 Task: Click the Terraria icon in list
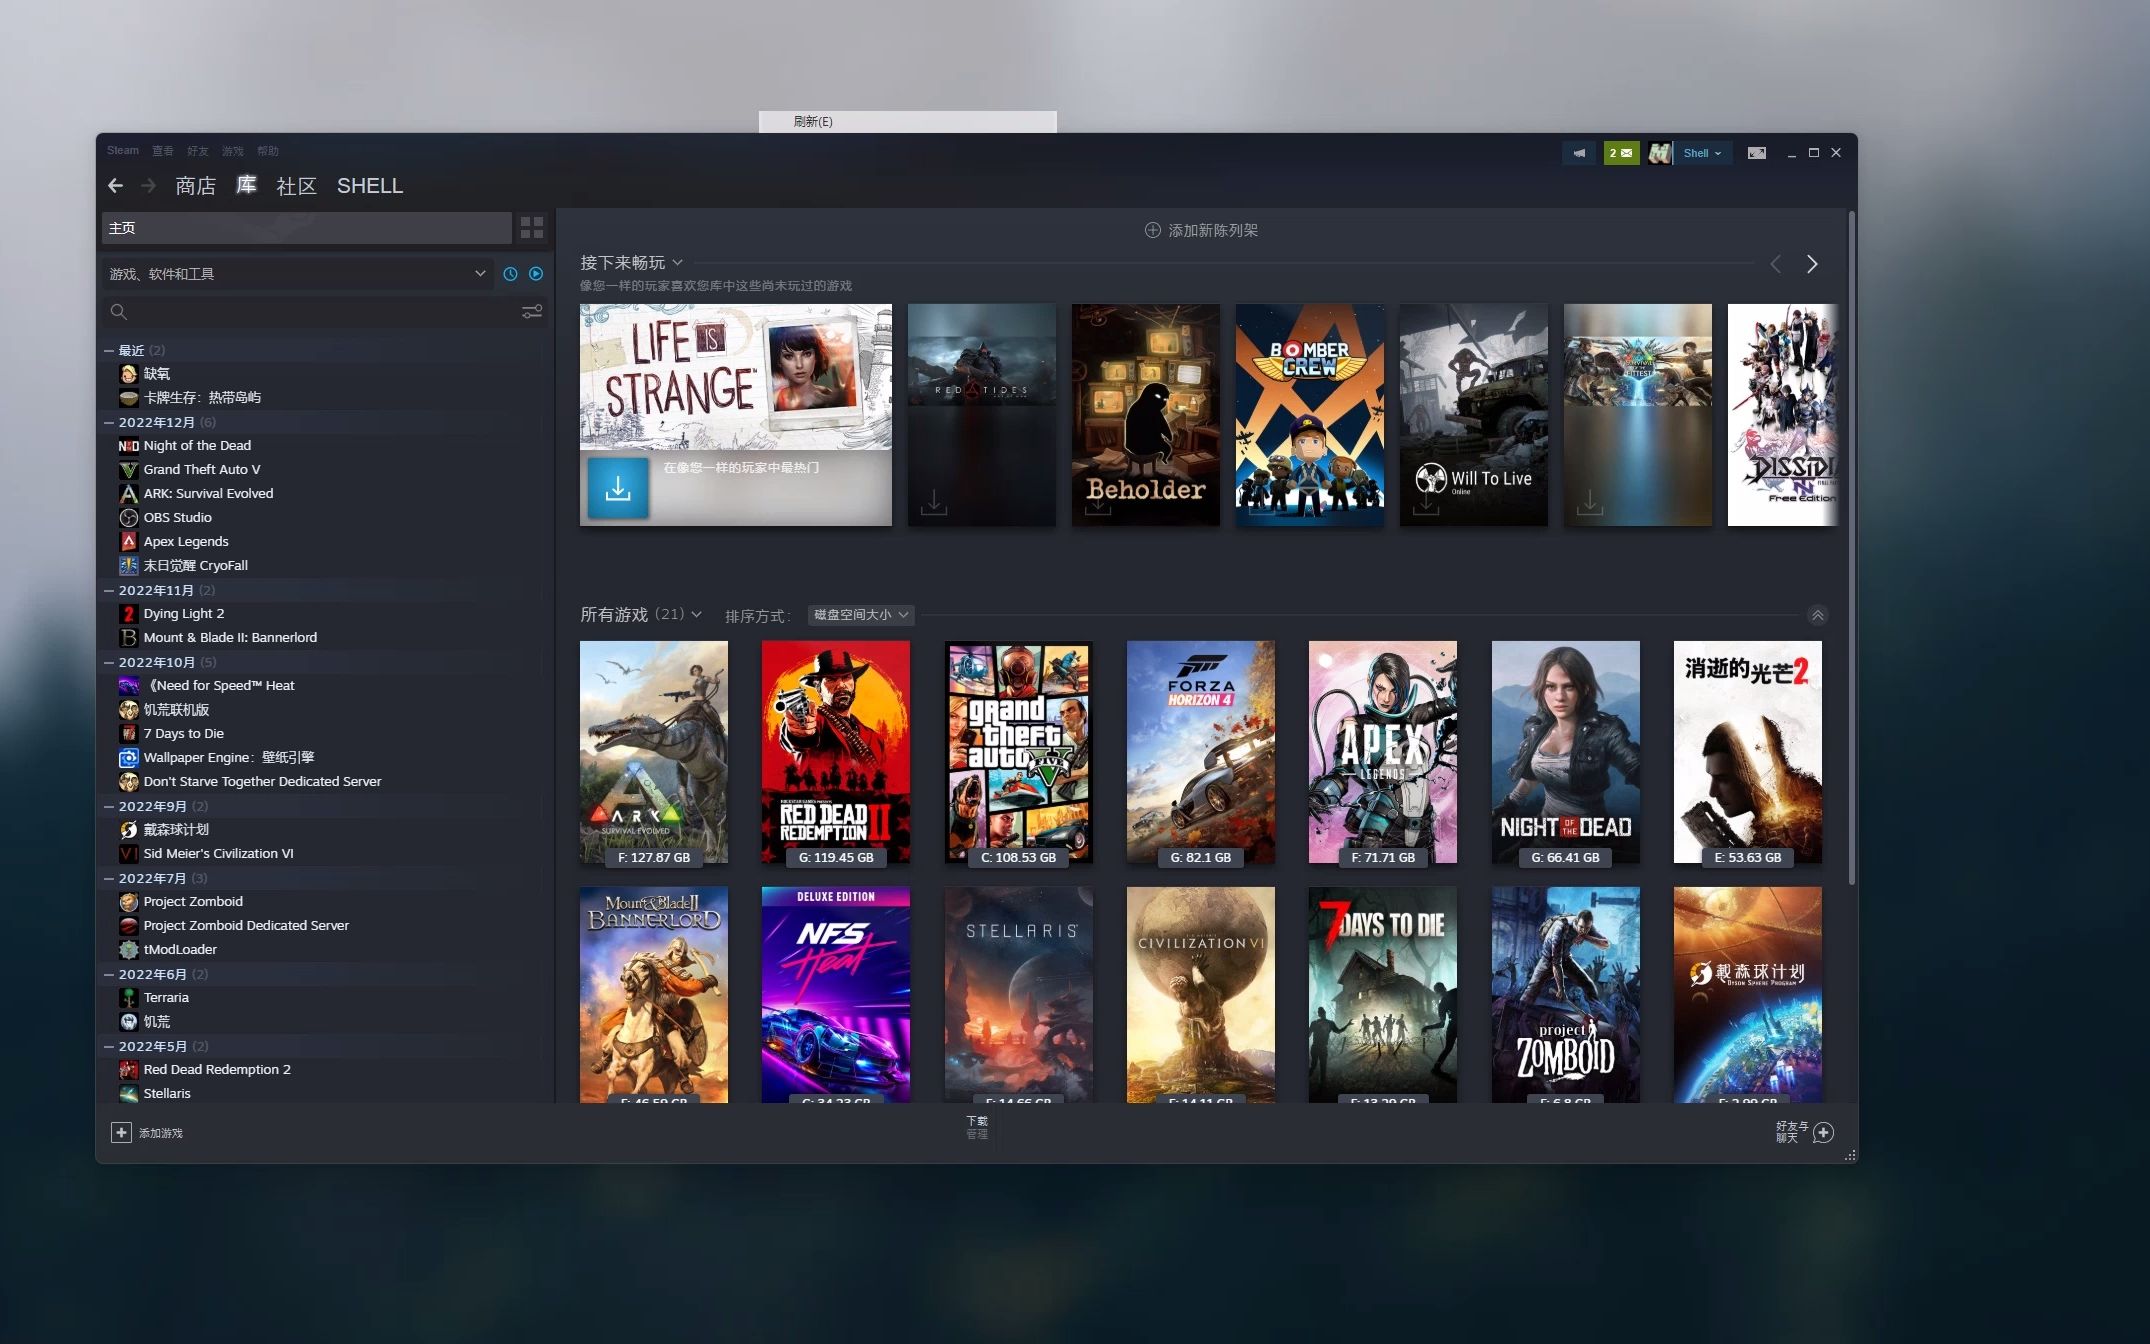(129, 998)
